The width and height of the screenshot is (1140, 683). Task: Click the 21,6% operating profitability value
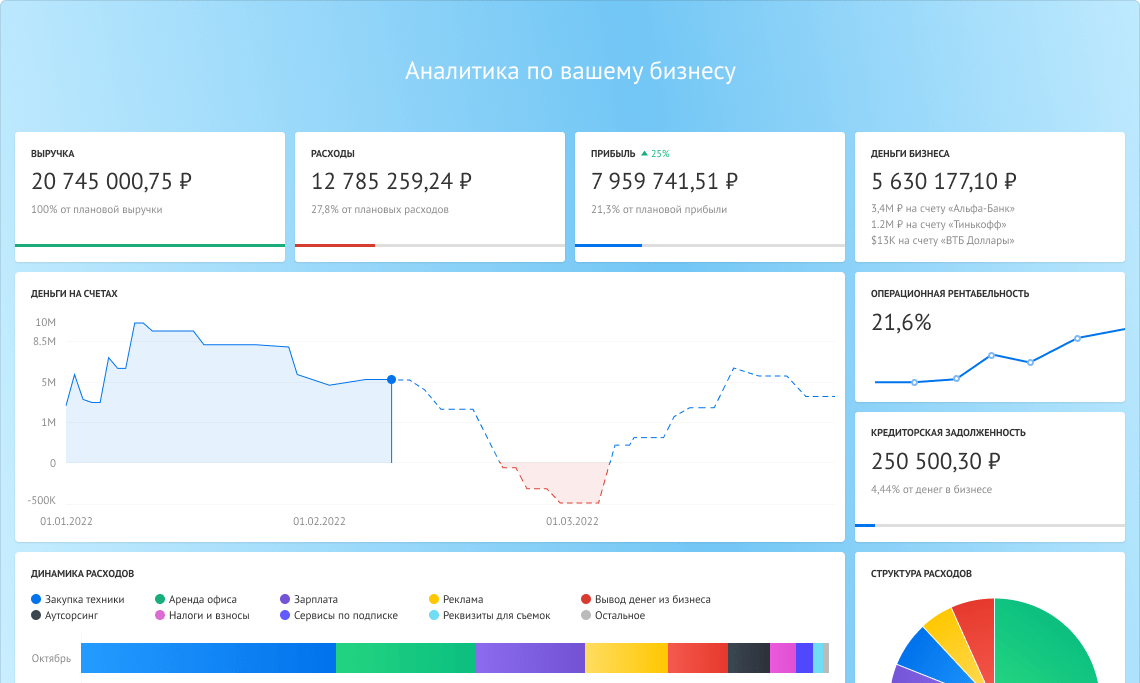click(901, 322)
